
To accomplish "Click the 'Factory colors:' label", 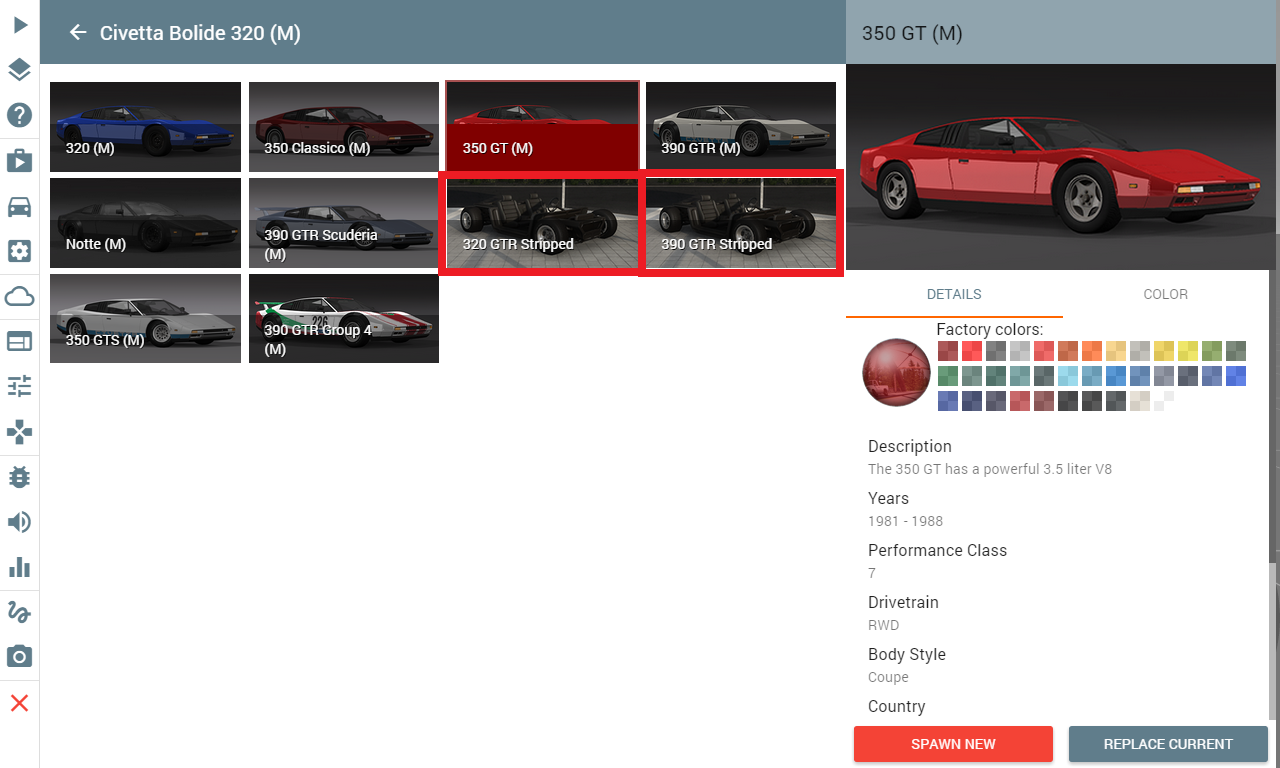I will tap(990, 329).
